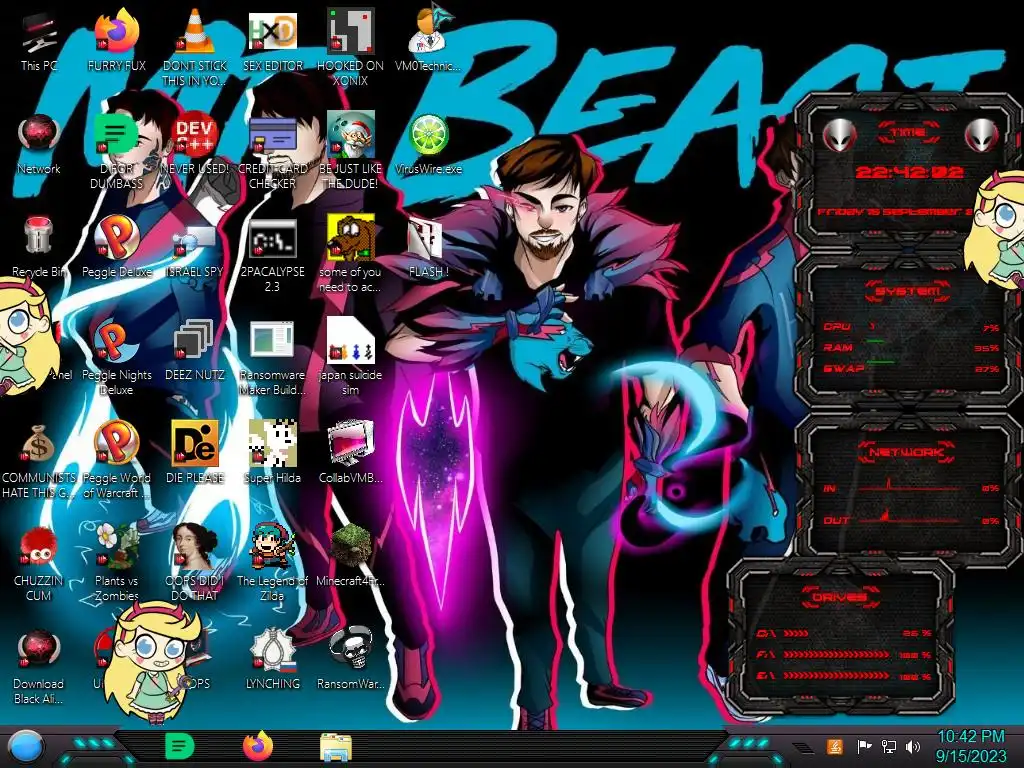This screenshot has height=768, width=1024.
Task: Click the SYSTEM widget header
Action: tap(908, 291)
